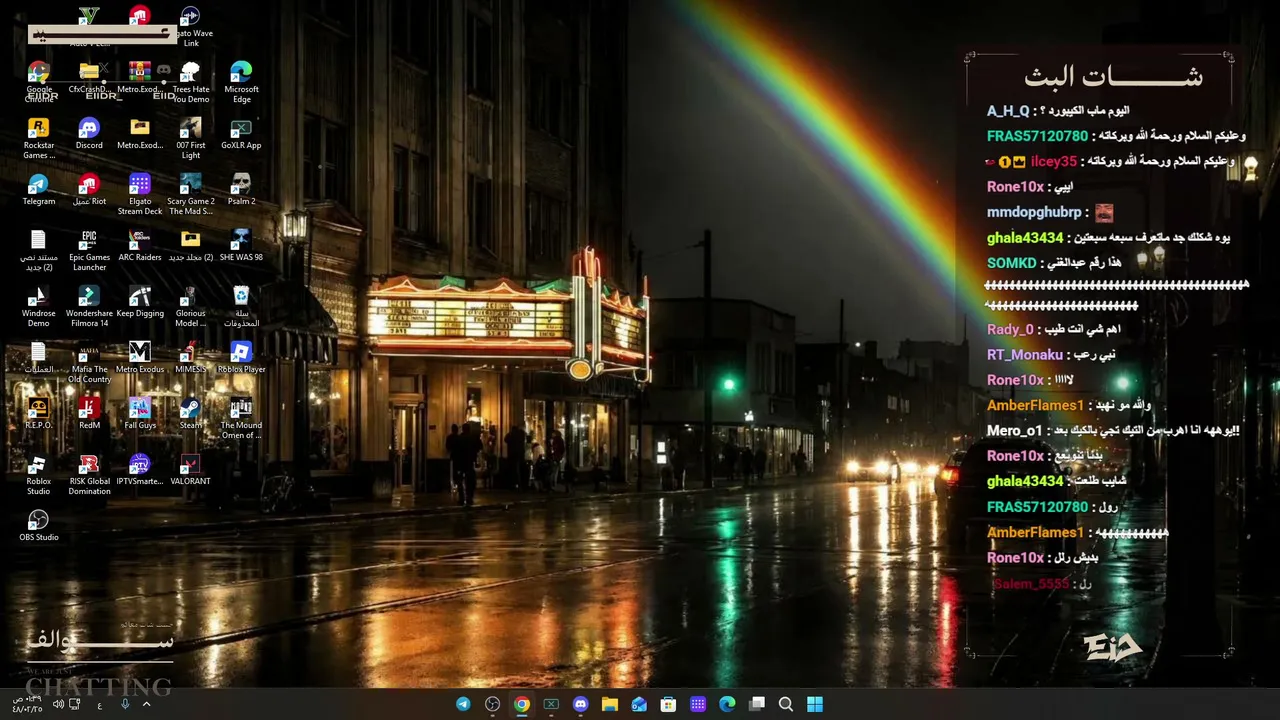Switch to Discord in the taskbar
1280x720 pixels.
pos(580,704)
